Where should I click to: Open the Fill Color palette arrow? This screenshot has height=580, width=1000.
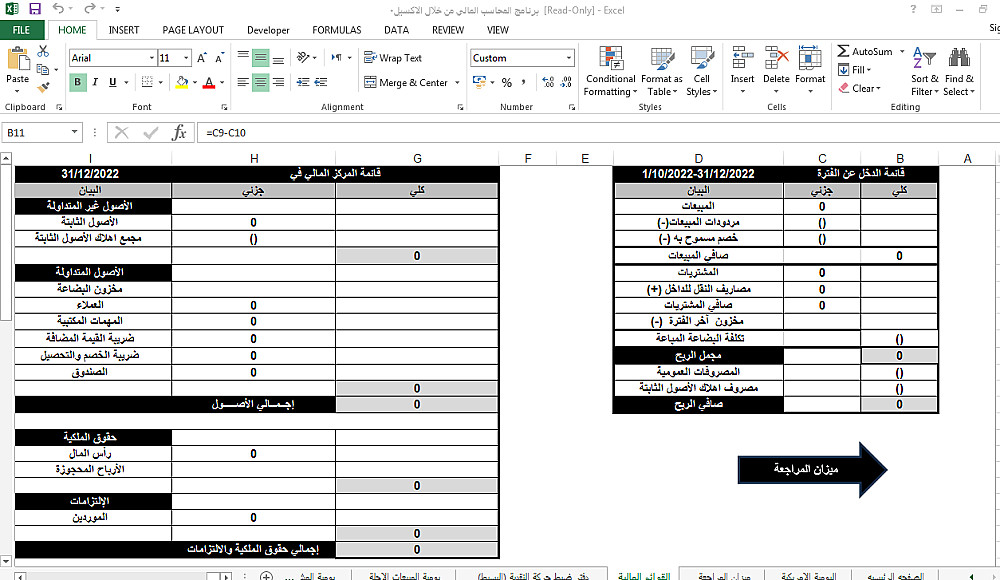pos(195,83)
